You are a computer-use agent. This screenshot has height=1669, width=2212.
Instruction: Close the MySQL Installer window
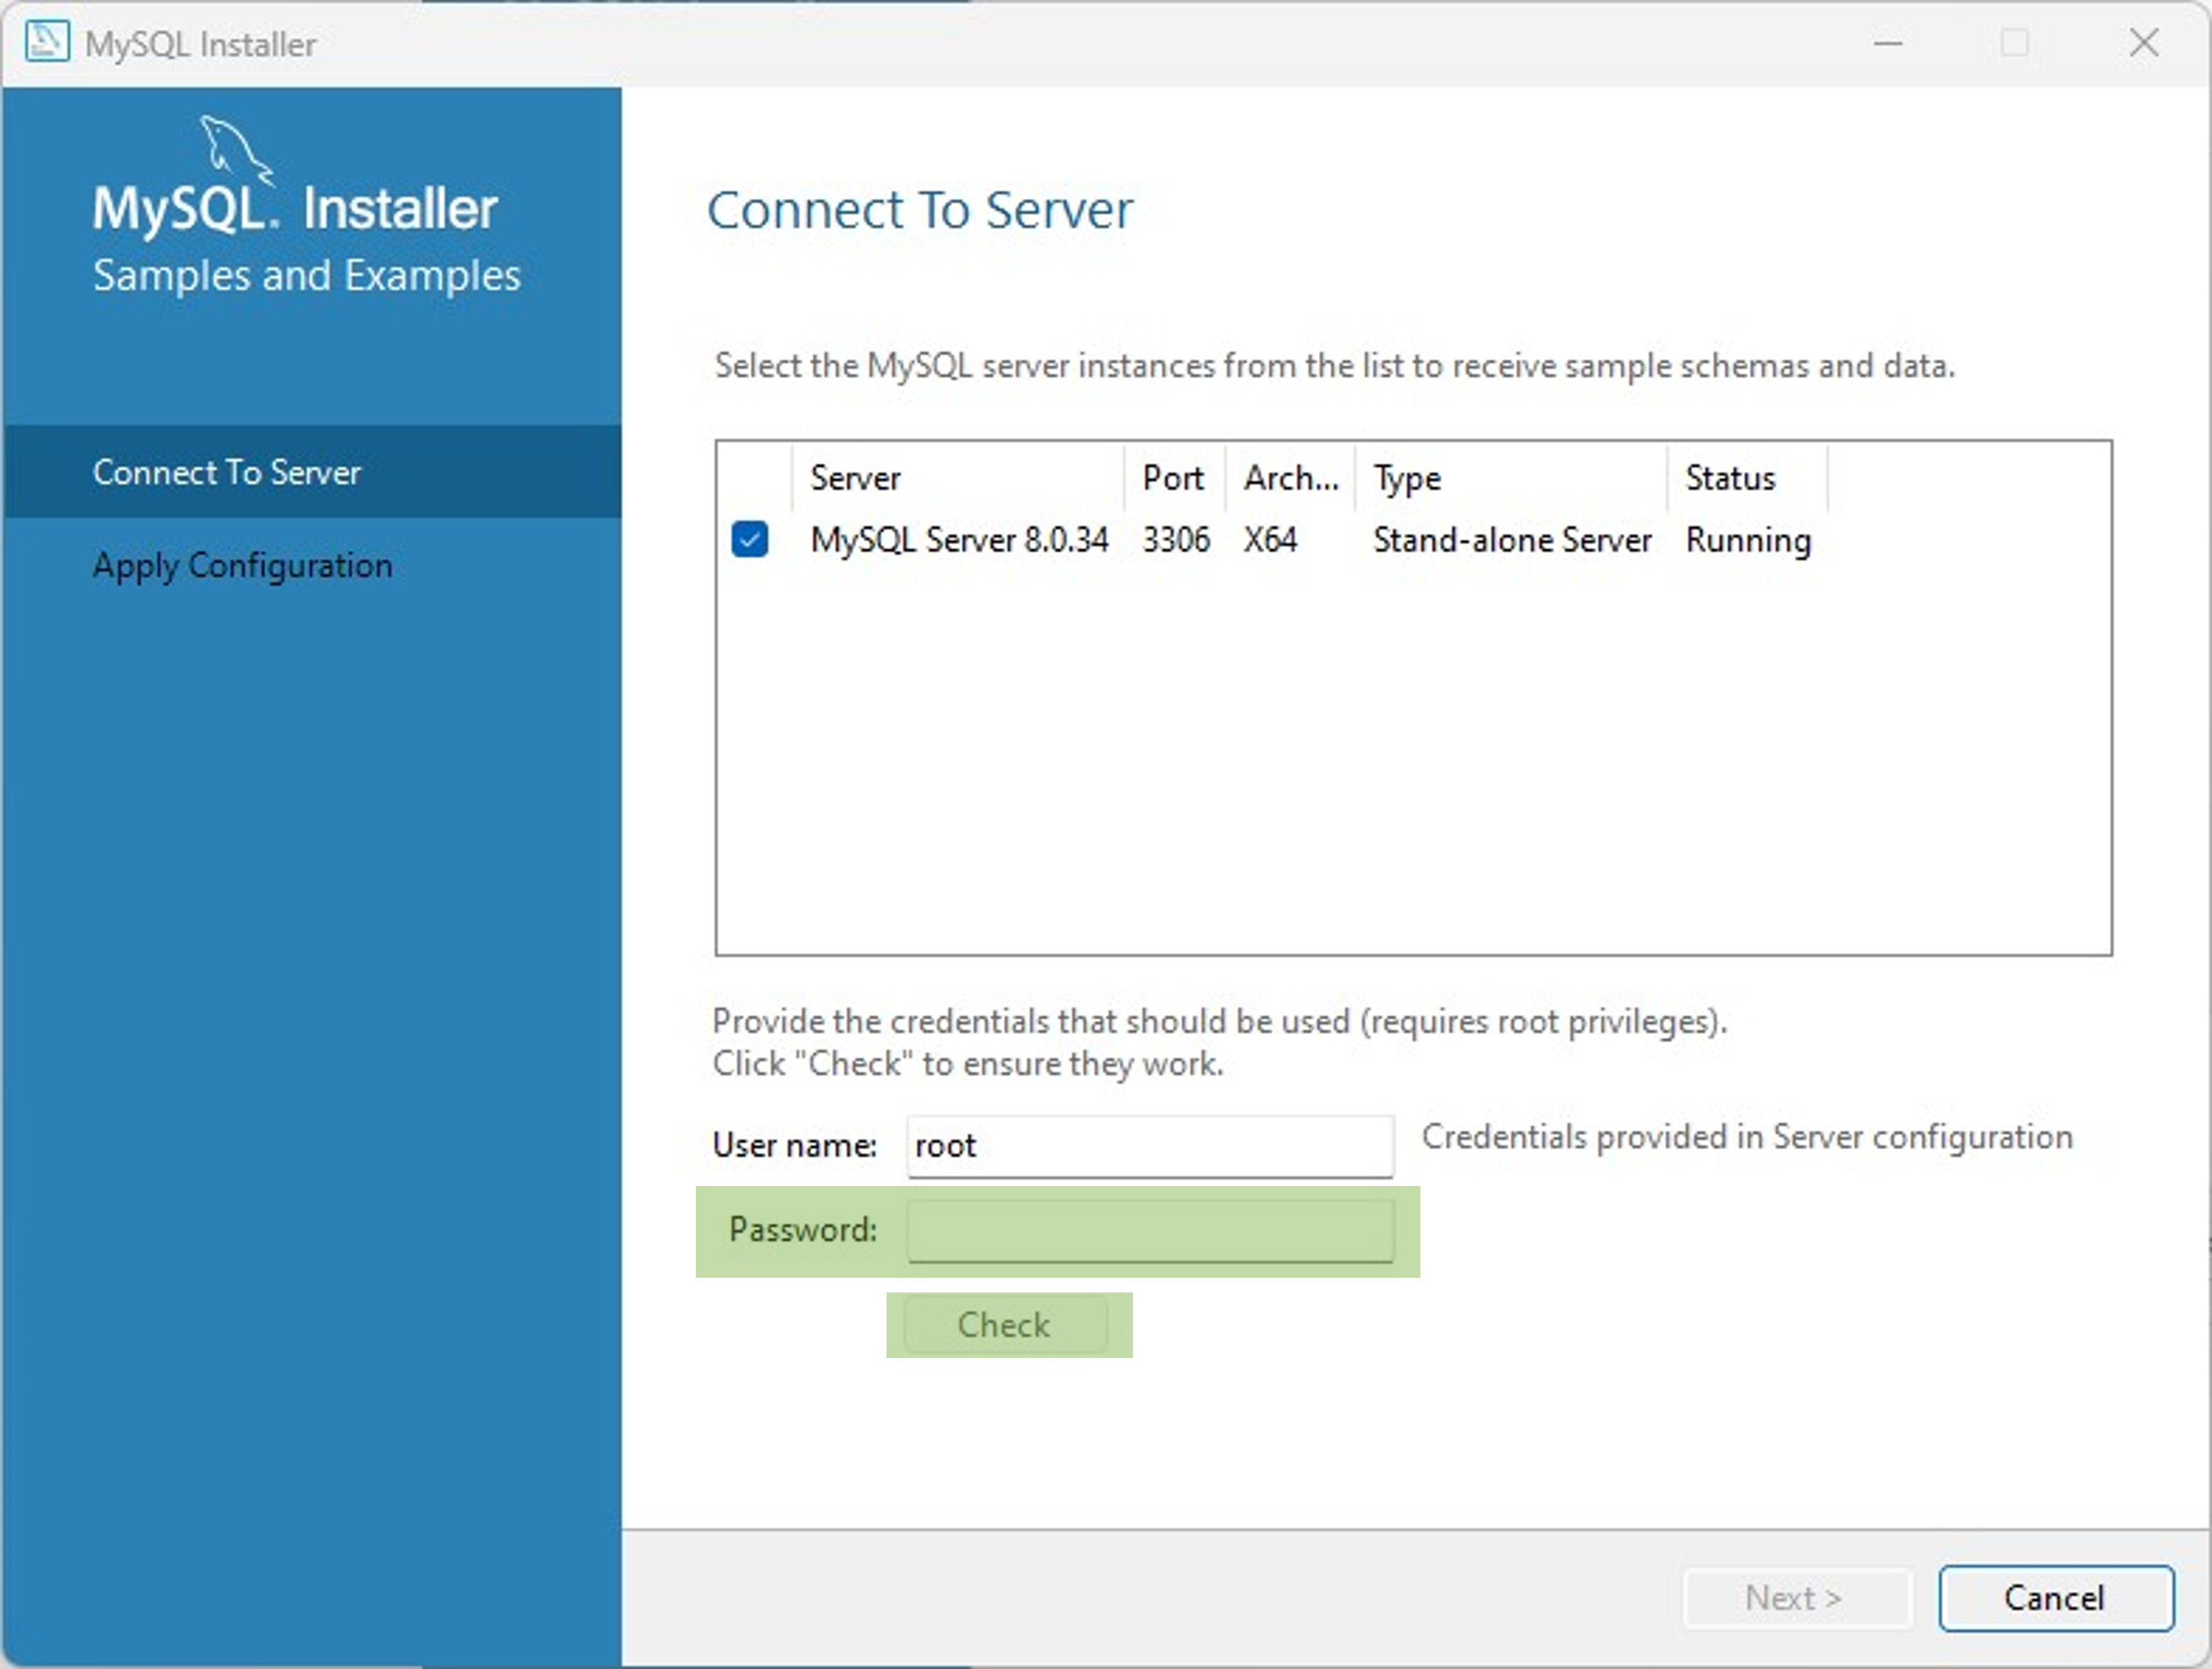click(2144, 43)
